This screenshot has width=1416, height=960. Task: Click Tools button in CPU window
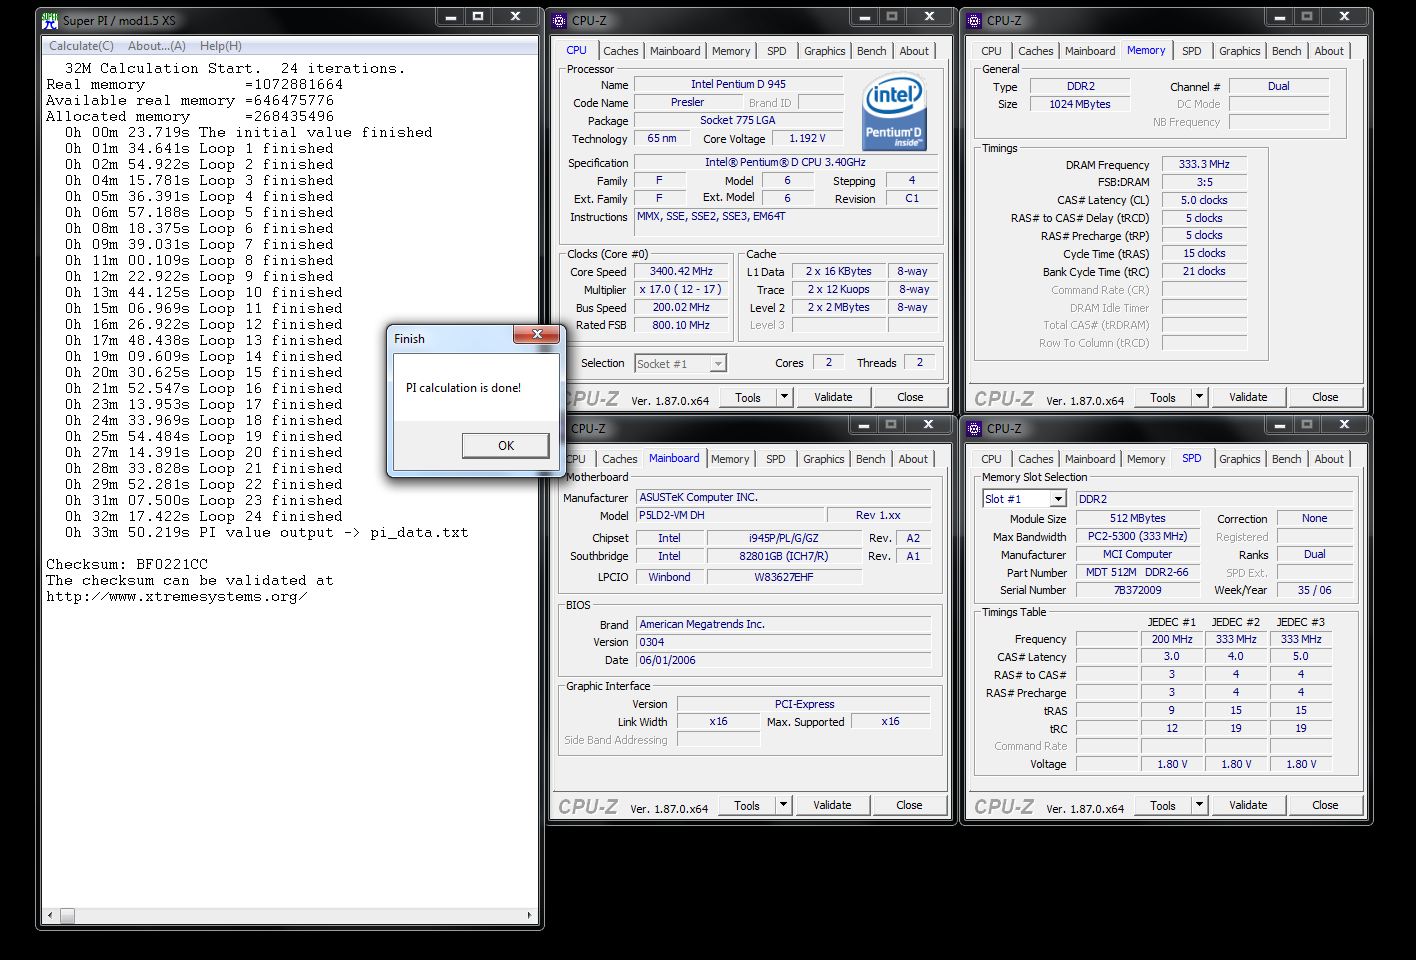coord(748,397)
